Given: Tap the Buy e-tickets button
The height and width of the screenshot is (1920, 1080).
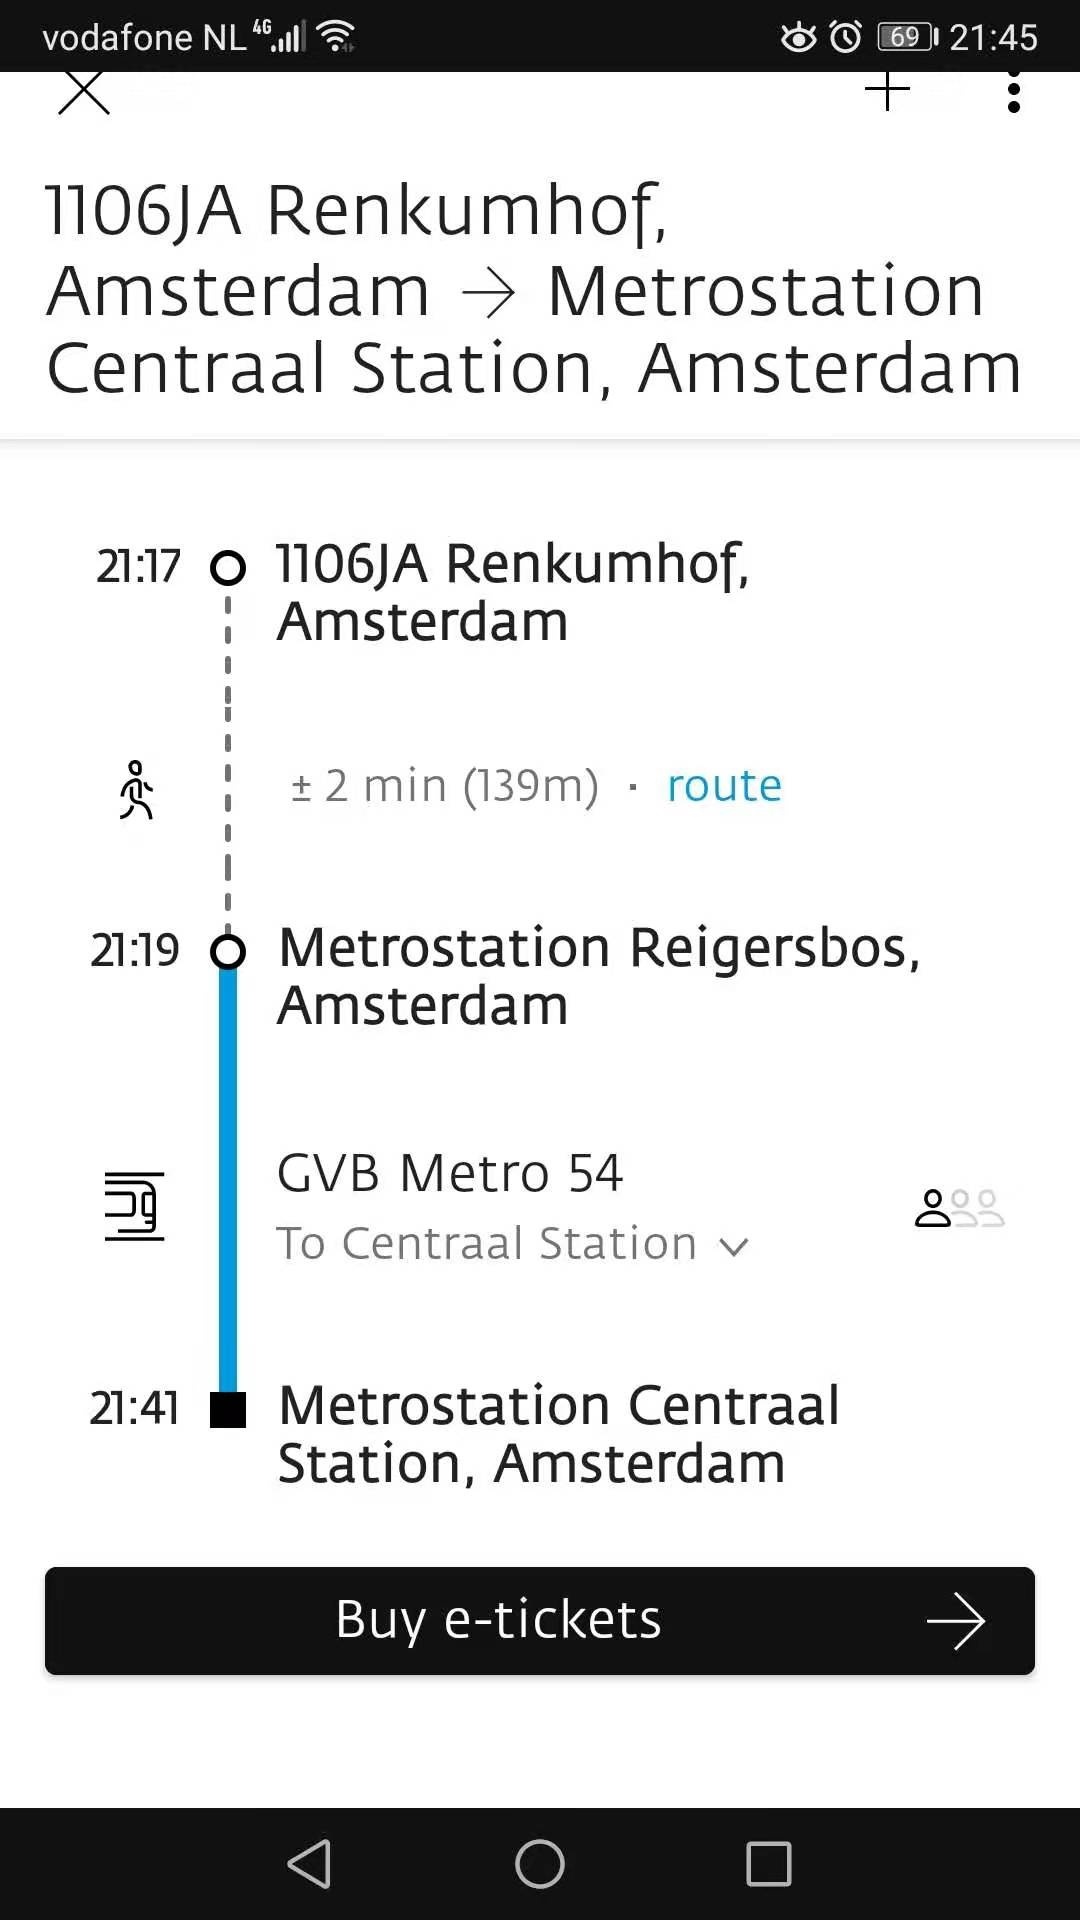Looking at the screenshot, I should pos(540,1621).
